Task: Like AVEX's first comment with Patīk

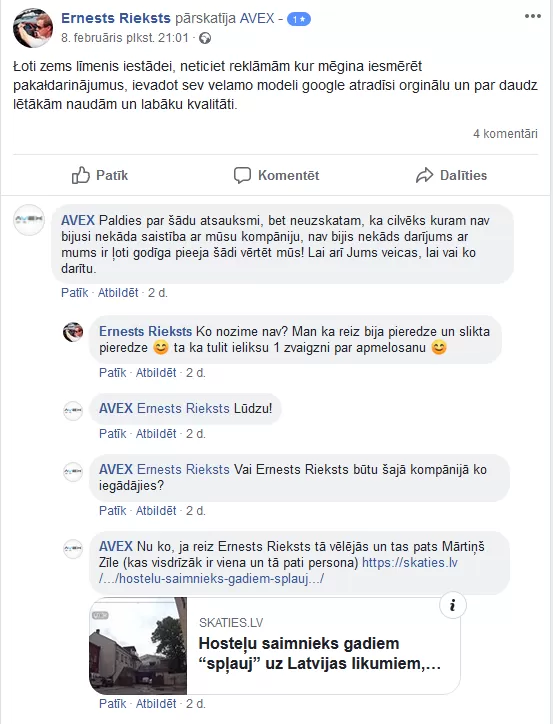Action: (74, 292)
